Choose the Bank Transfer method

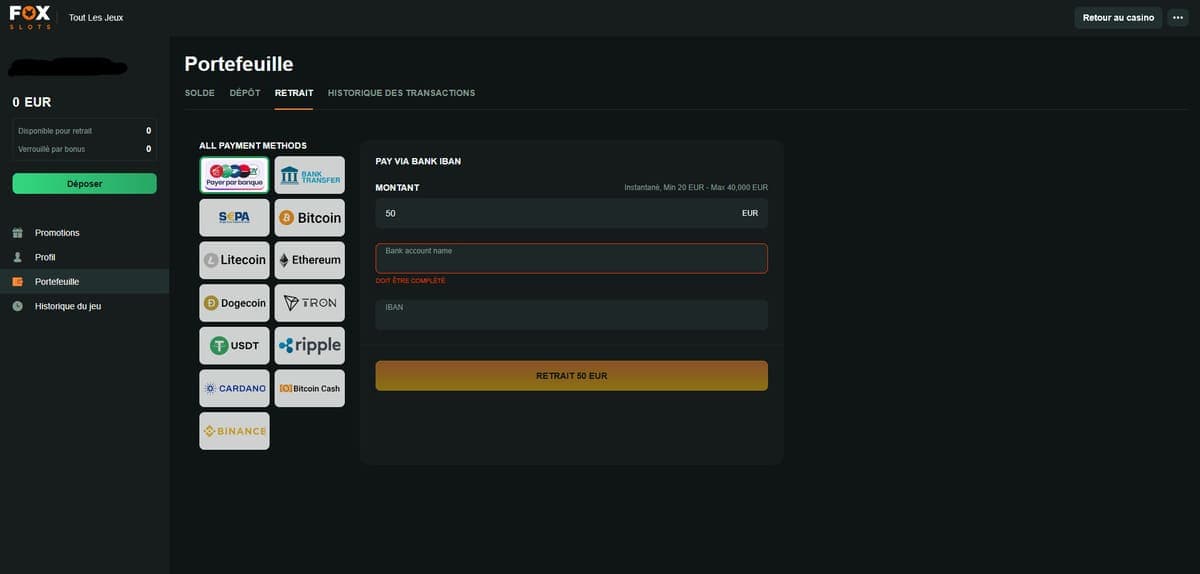coord(309,175)
